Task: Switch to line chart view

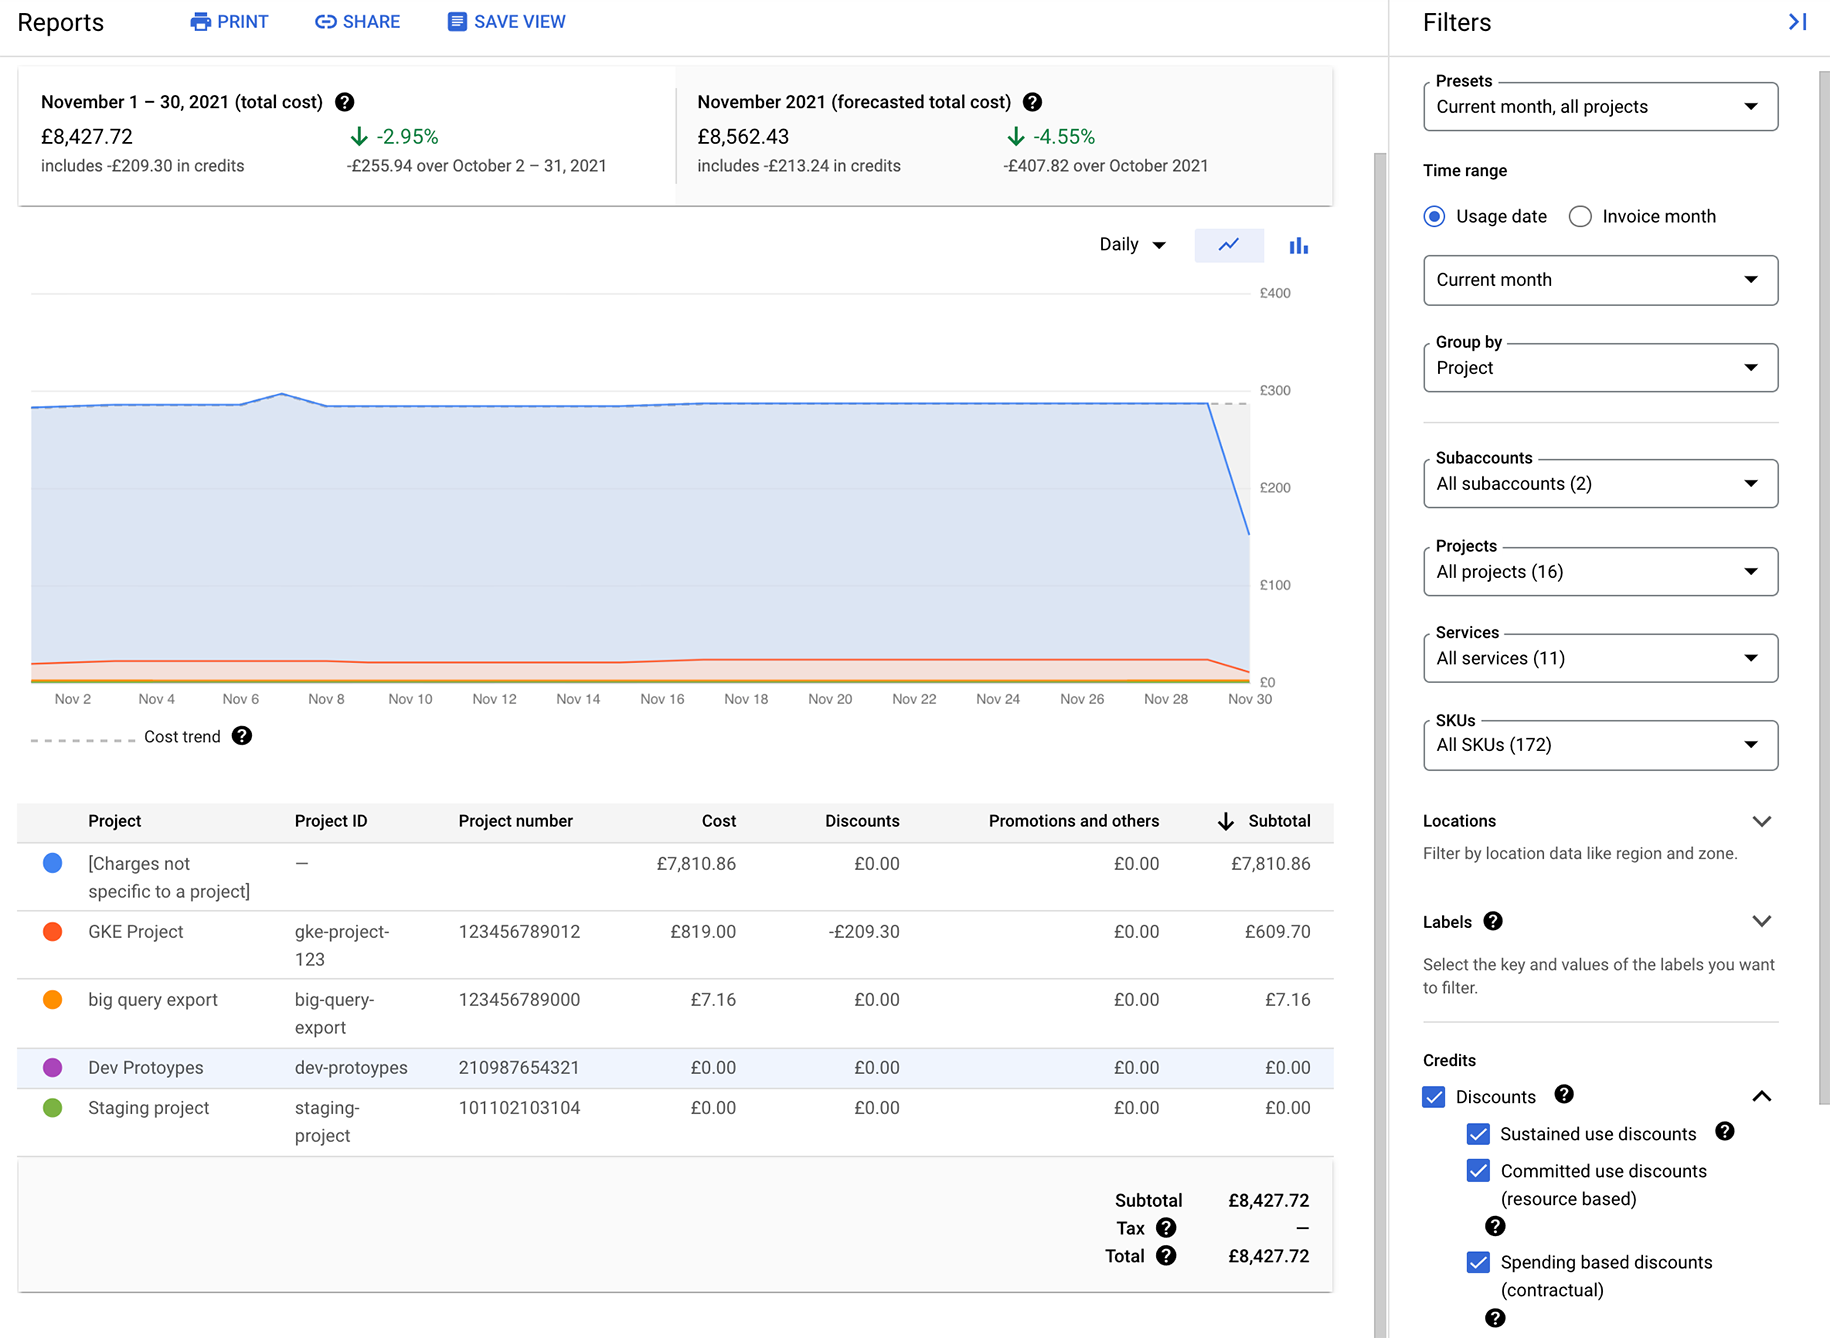Action: (x=1228, y=245)
